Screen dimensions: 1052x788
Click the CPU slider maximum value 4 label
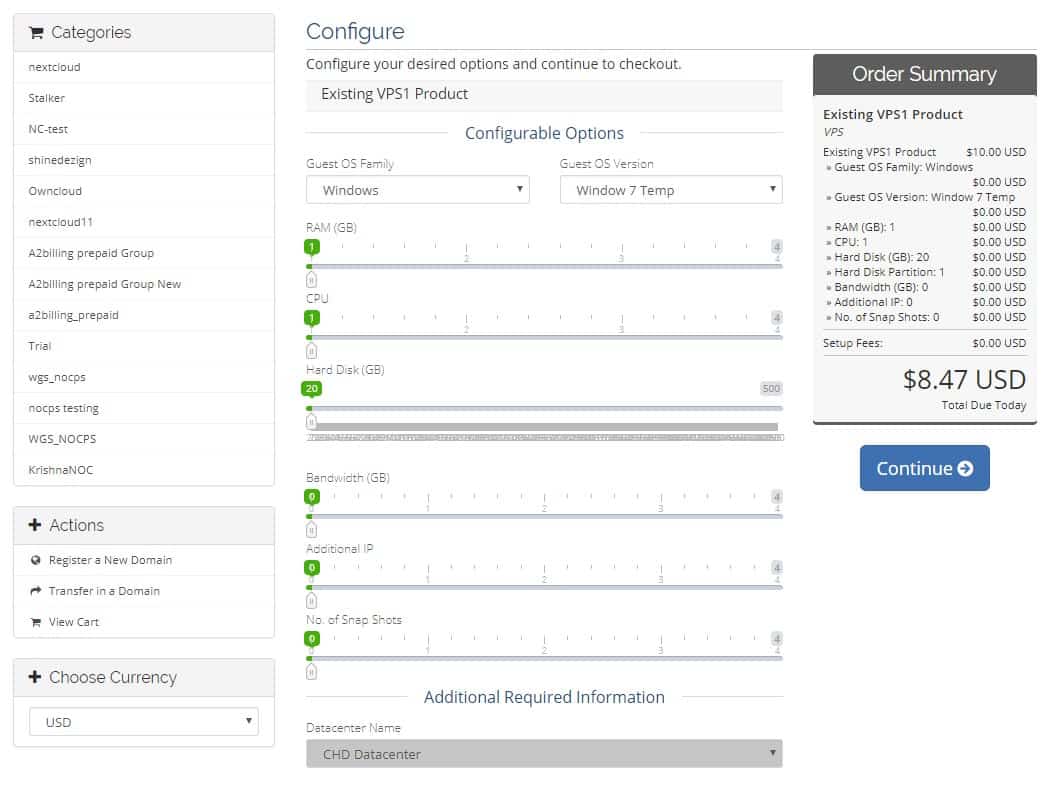pyautogui.click(x=776, y=318)
